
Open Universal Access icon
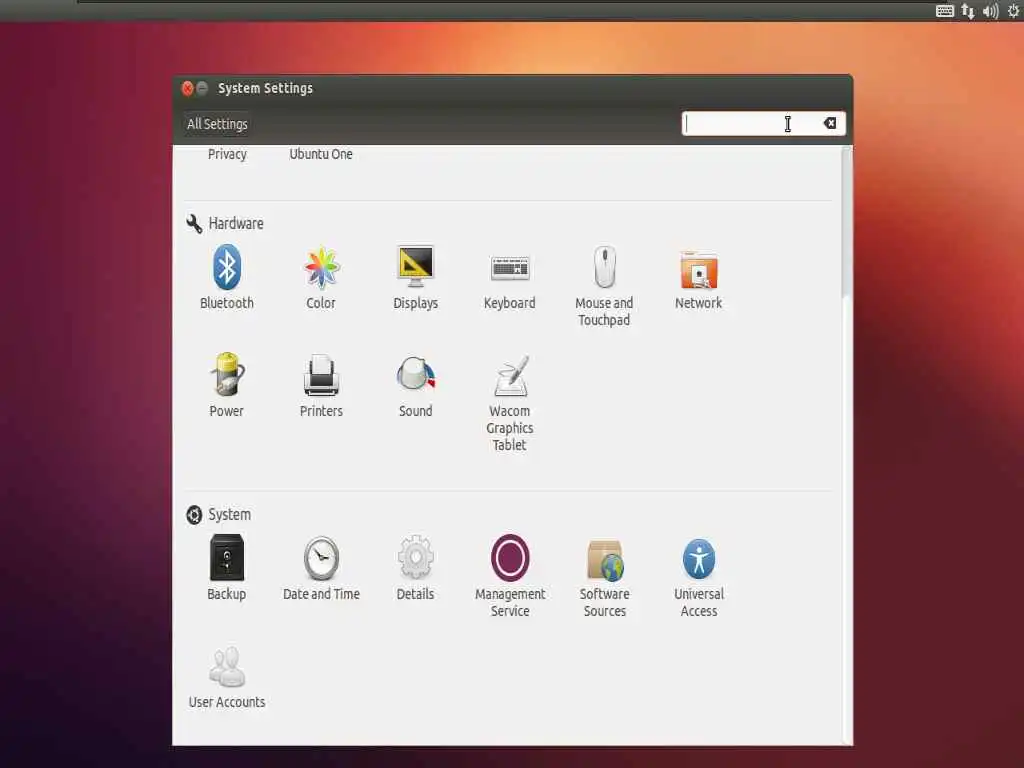pos(699,559)
